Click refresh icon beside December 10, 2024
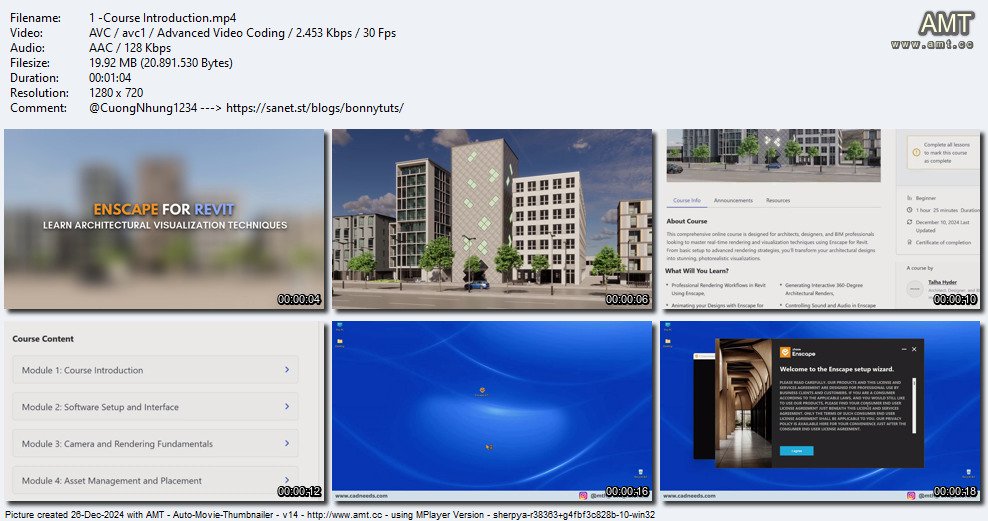This screenshot has height=521, width=988. (909, 222)
